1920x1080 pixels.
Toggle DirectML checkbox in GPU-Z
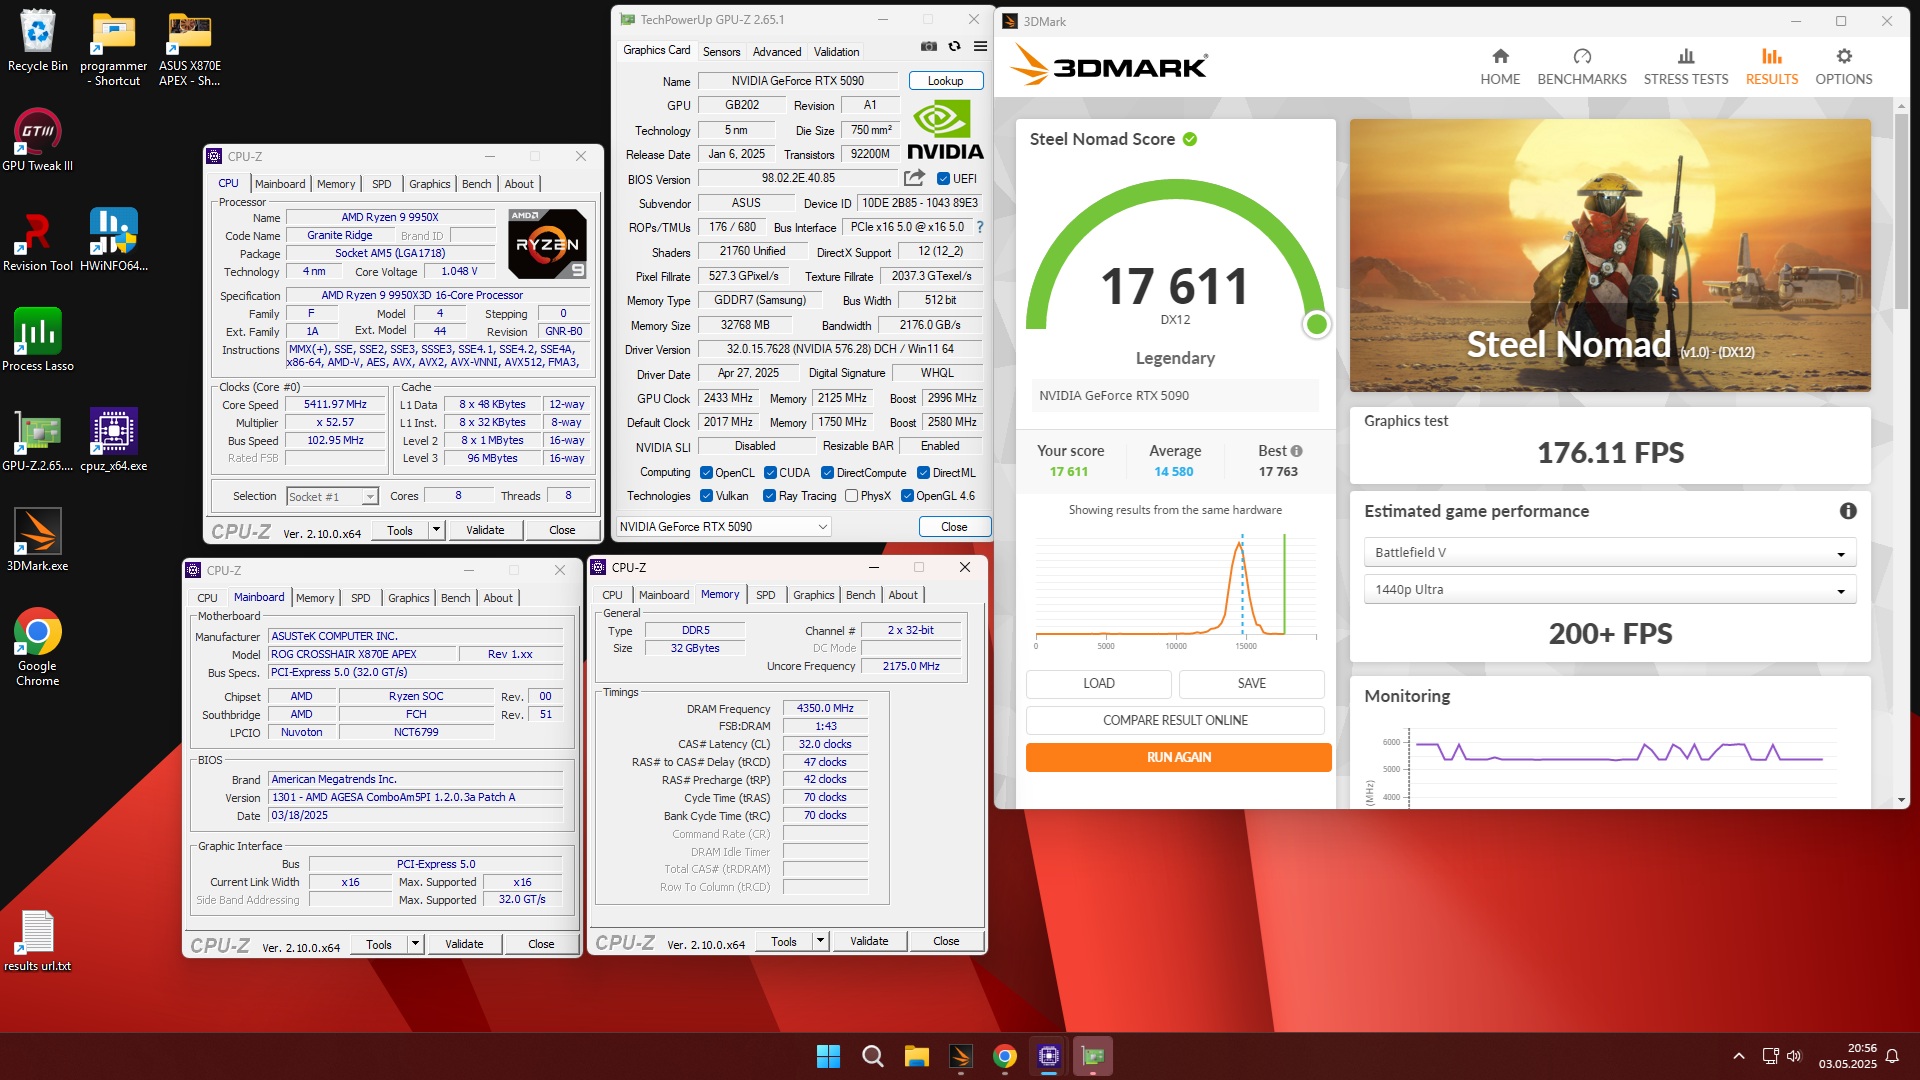(924, 473)
